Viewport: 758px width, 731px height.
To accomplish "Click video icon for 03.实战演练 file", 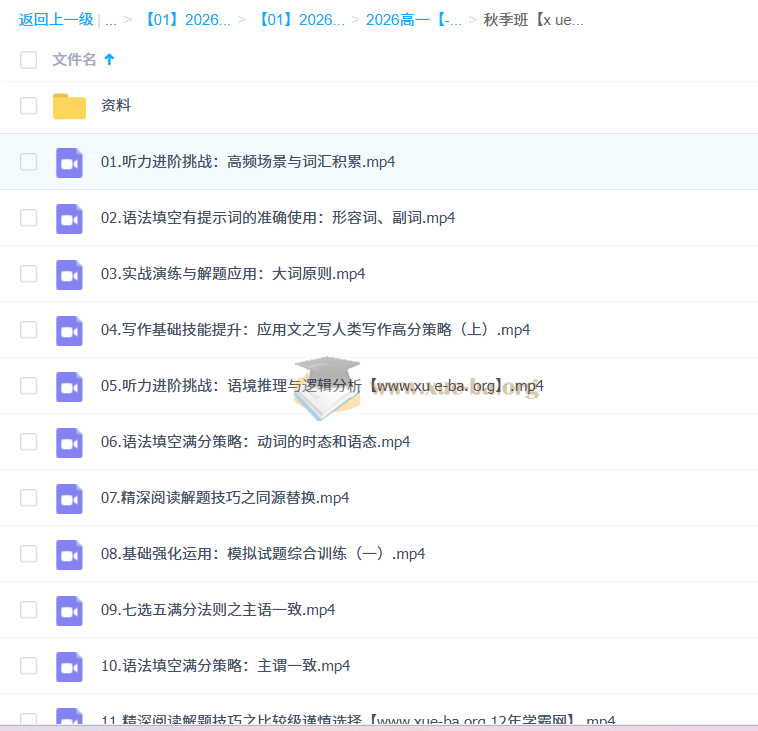I will (69, 274).
